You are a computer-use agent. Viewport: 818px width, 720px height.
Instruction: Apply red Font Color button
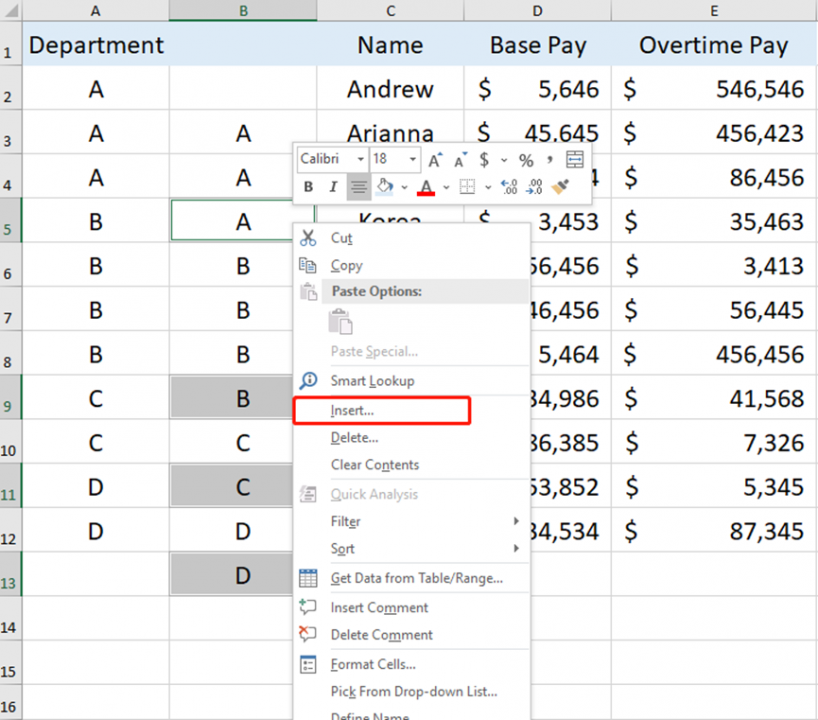[x=426, y=187]
